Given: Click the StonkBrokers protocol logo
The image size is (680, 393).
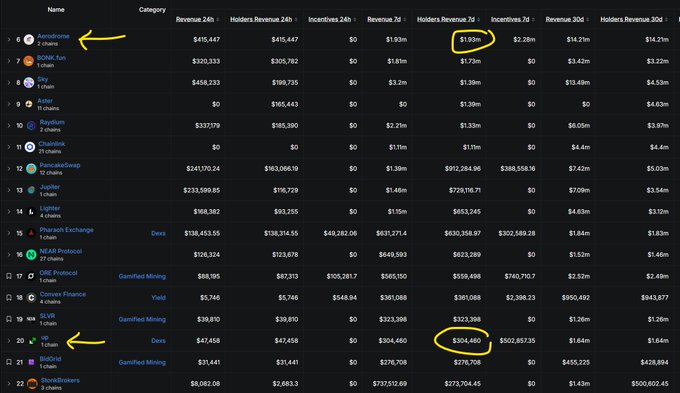Looking at the screenshot, I should coord(32,383).
